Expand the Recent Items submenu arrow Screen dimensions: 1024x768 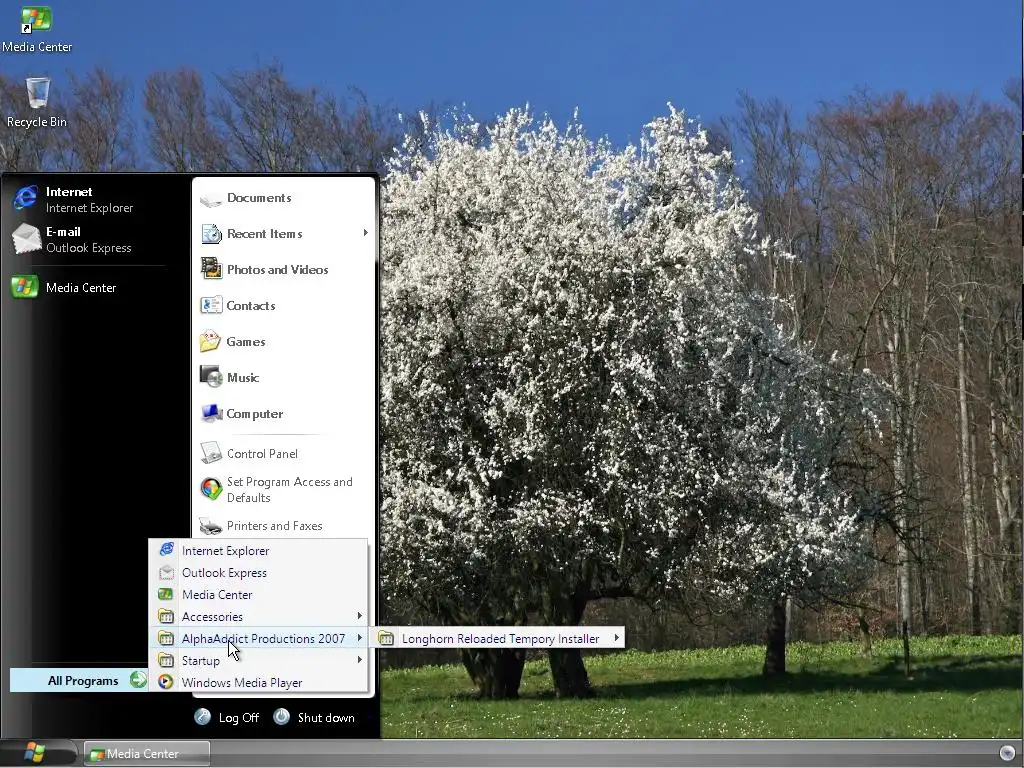(366, 232)
